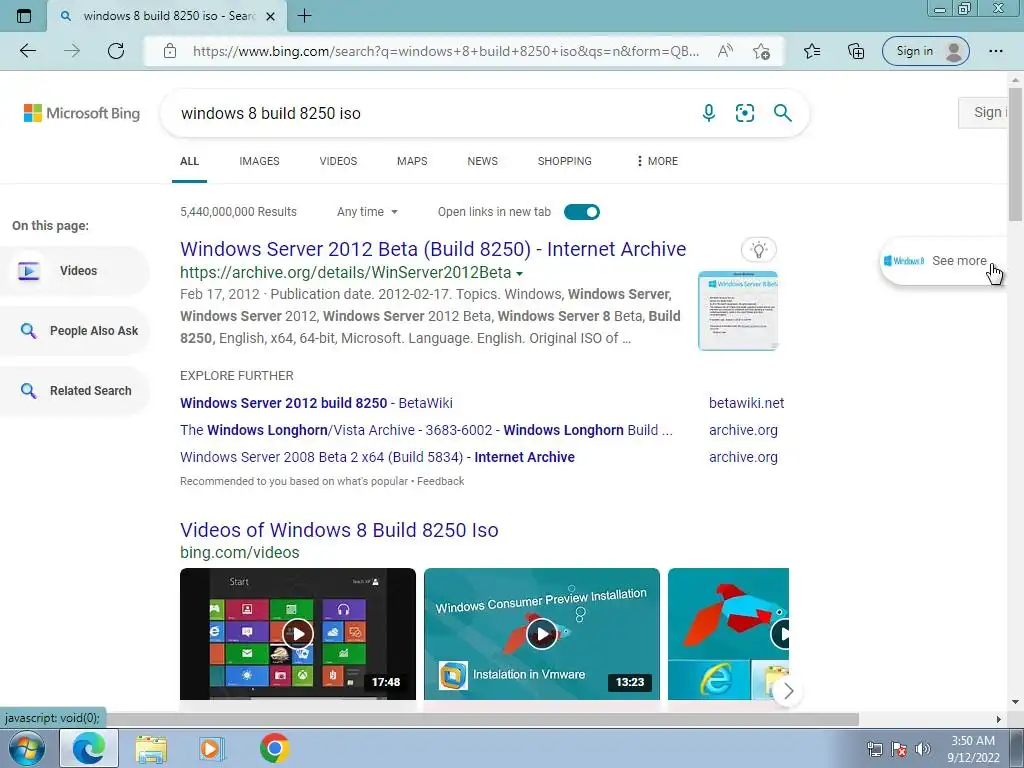Screen dimensions: 1024x768
Task: Open Windows Start orb
Action: pyautogui.click(x=27, y=748)
